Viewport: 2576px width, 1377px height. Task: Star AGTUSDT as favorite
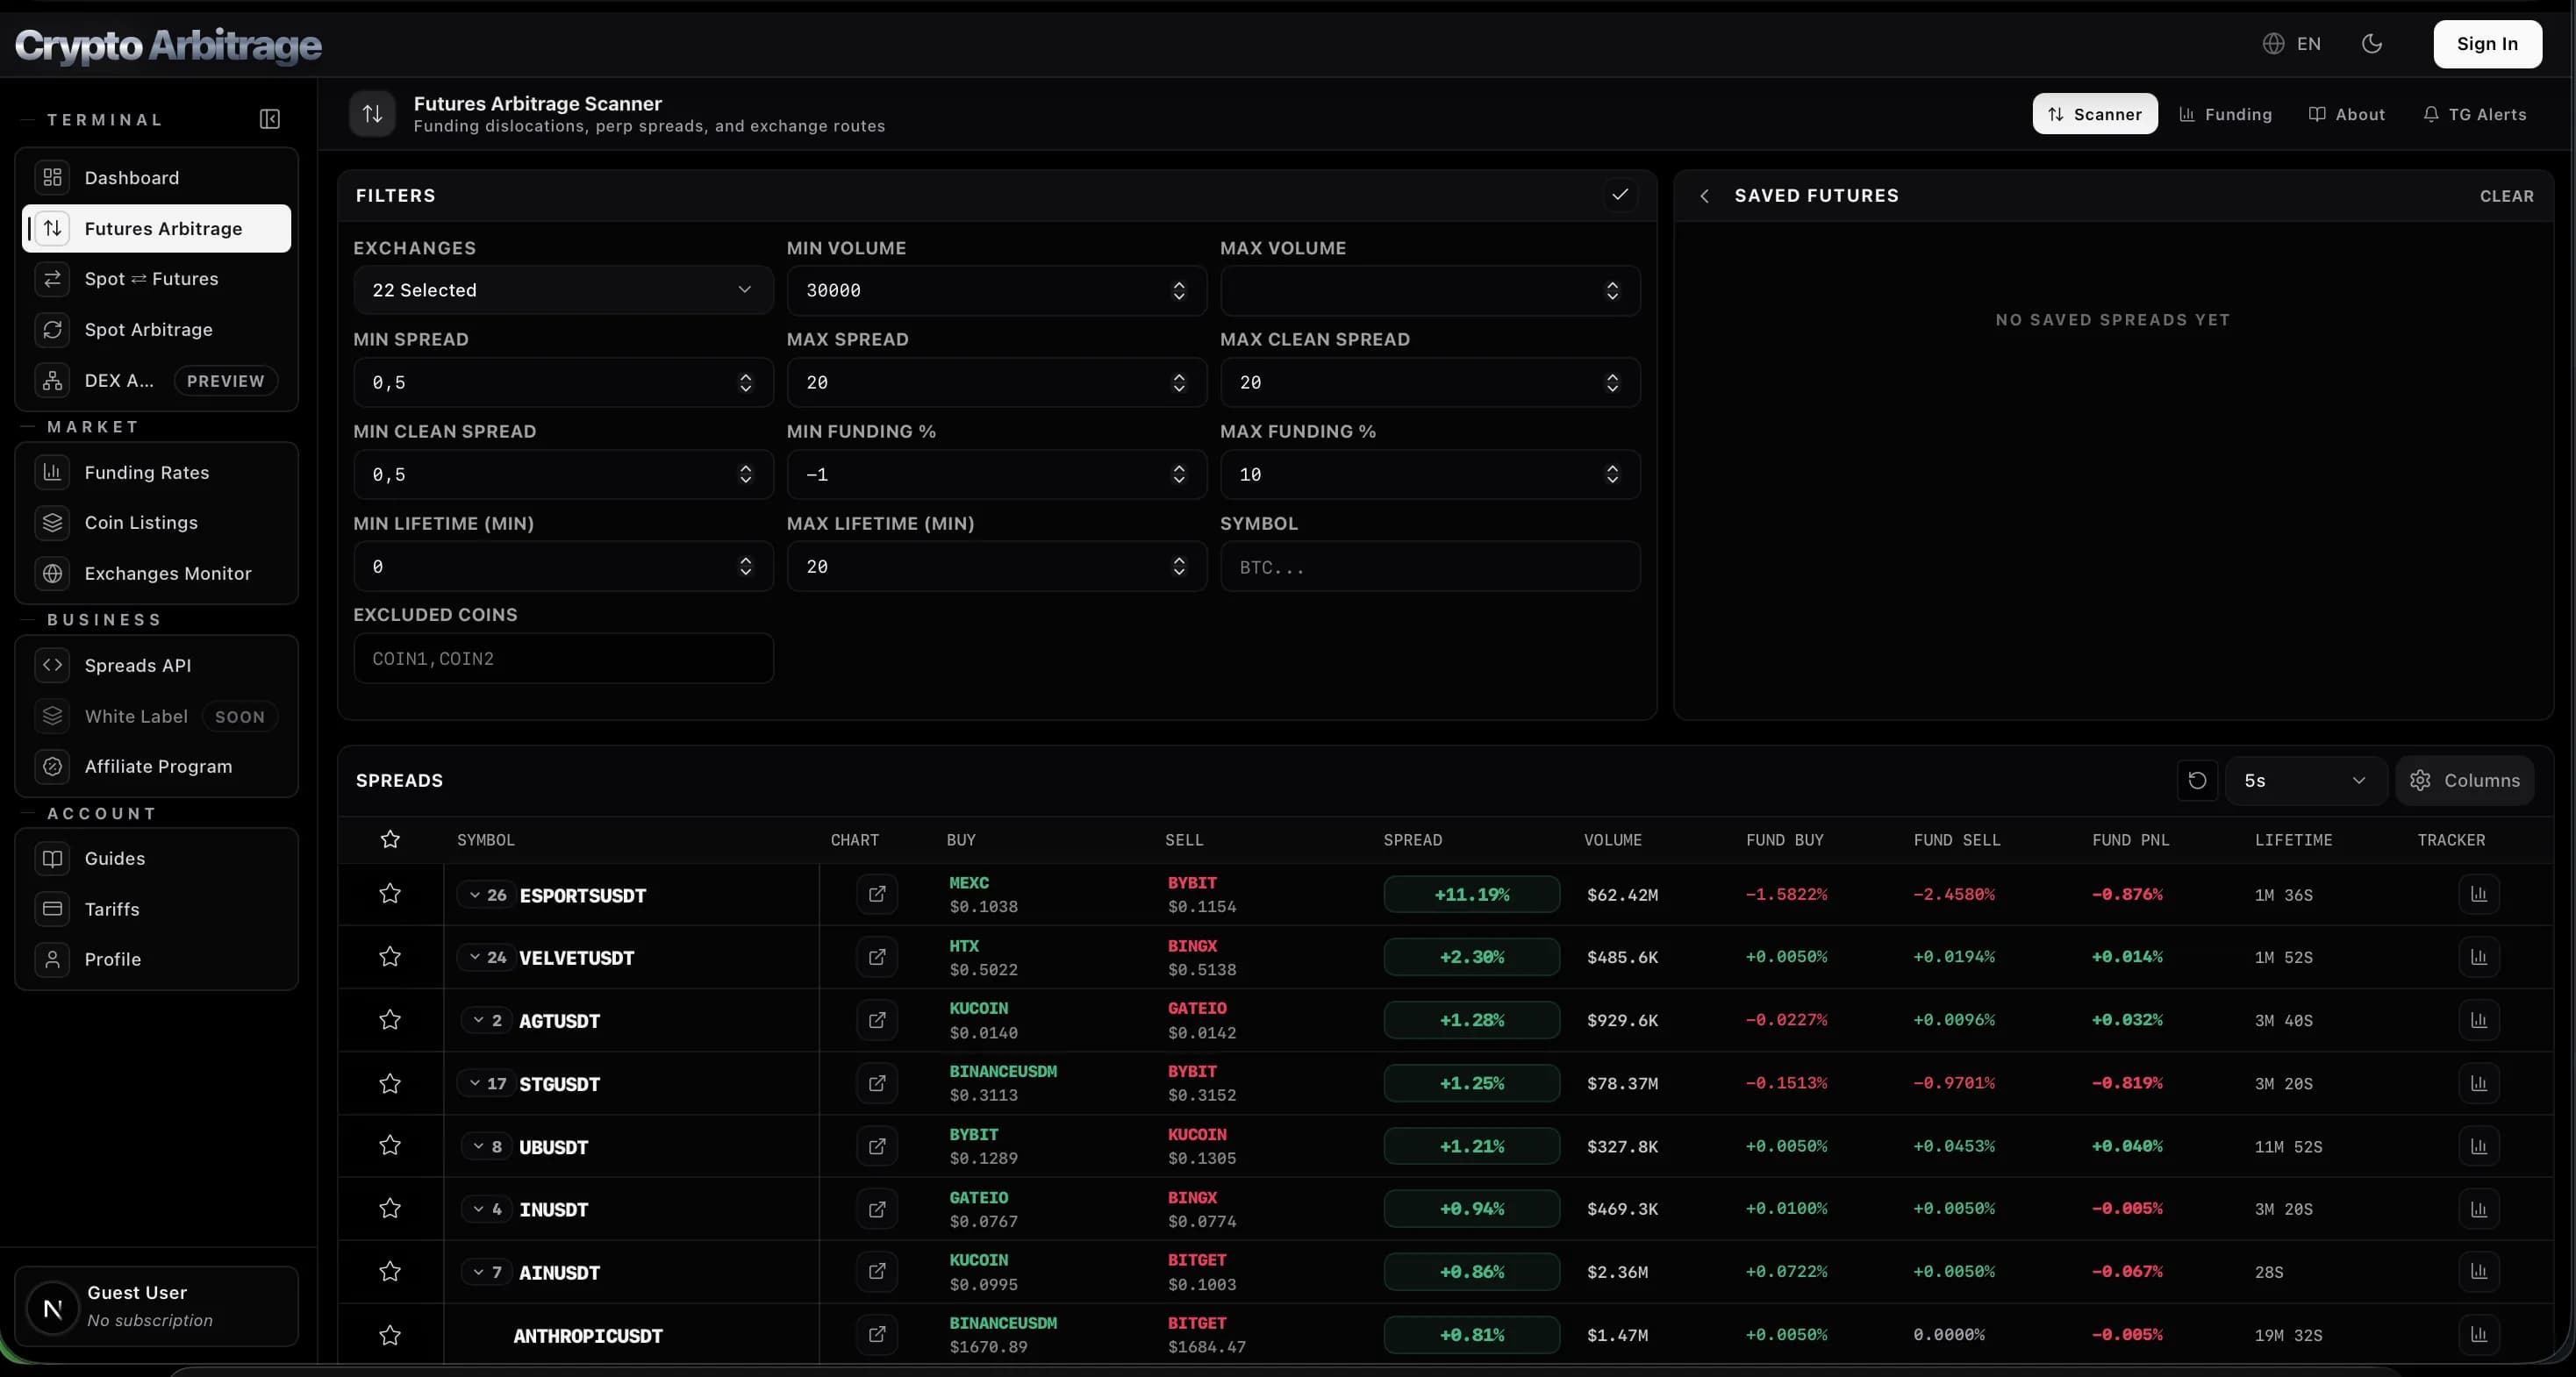coord(390,1020)
